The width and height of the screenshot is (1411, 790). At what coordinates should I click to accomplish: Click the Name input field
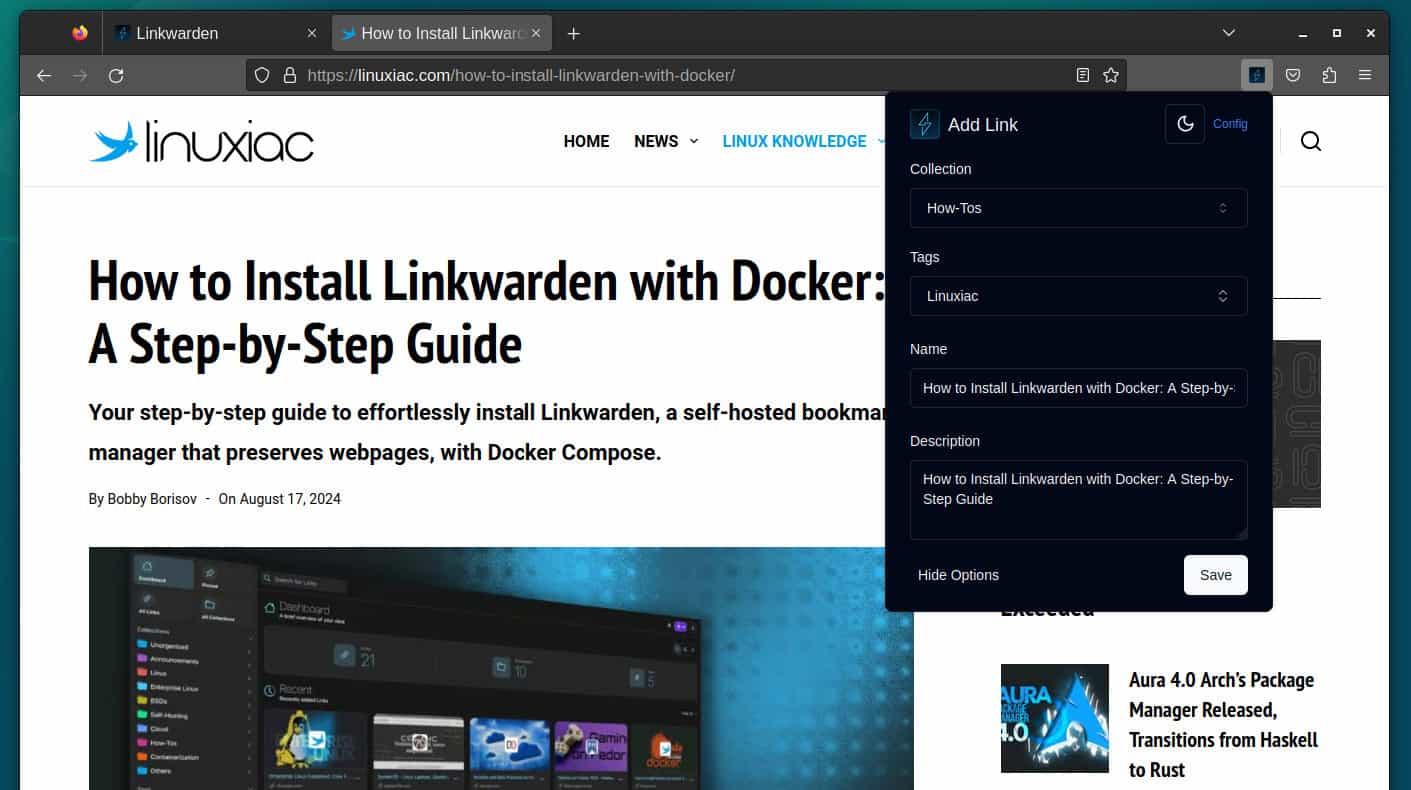click(1078, 388)
